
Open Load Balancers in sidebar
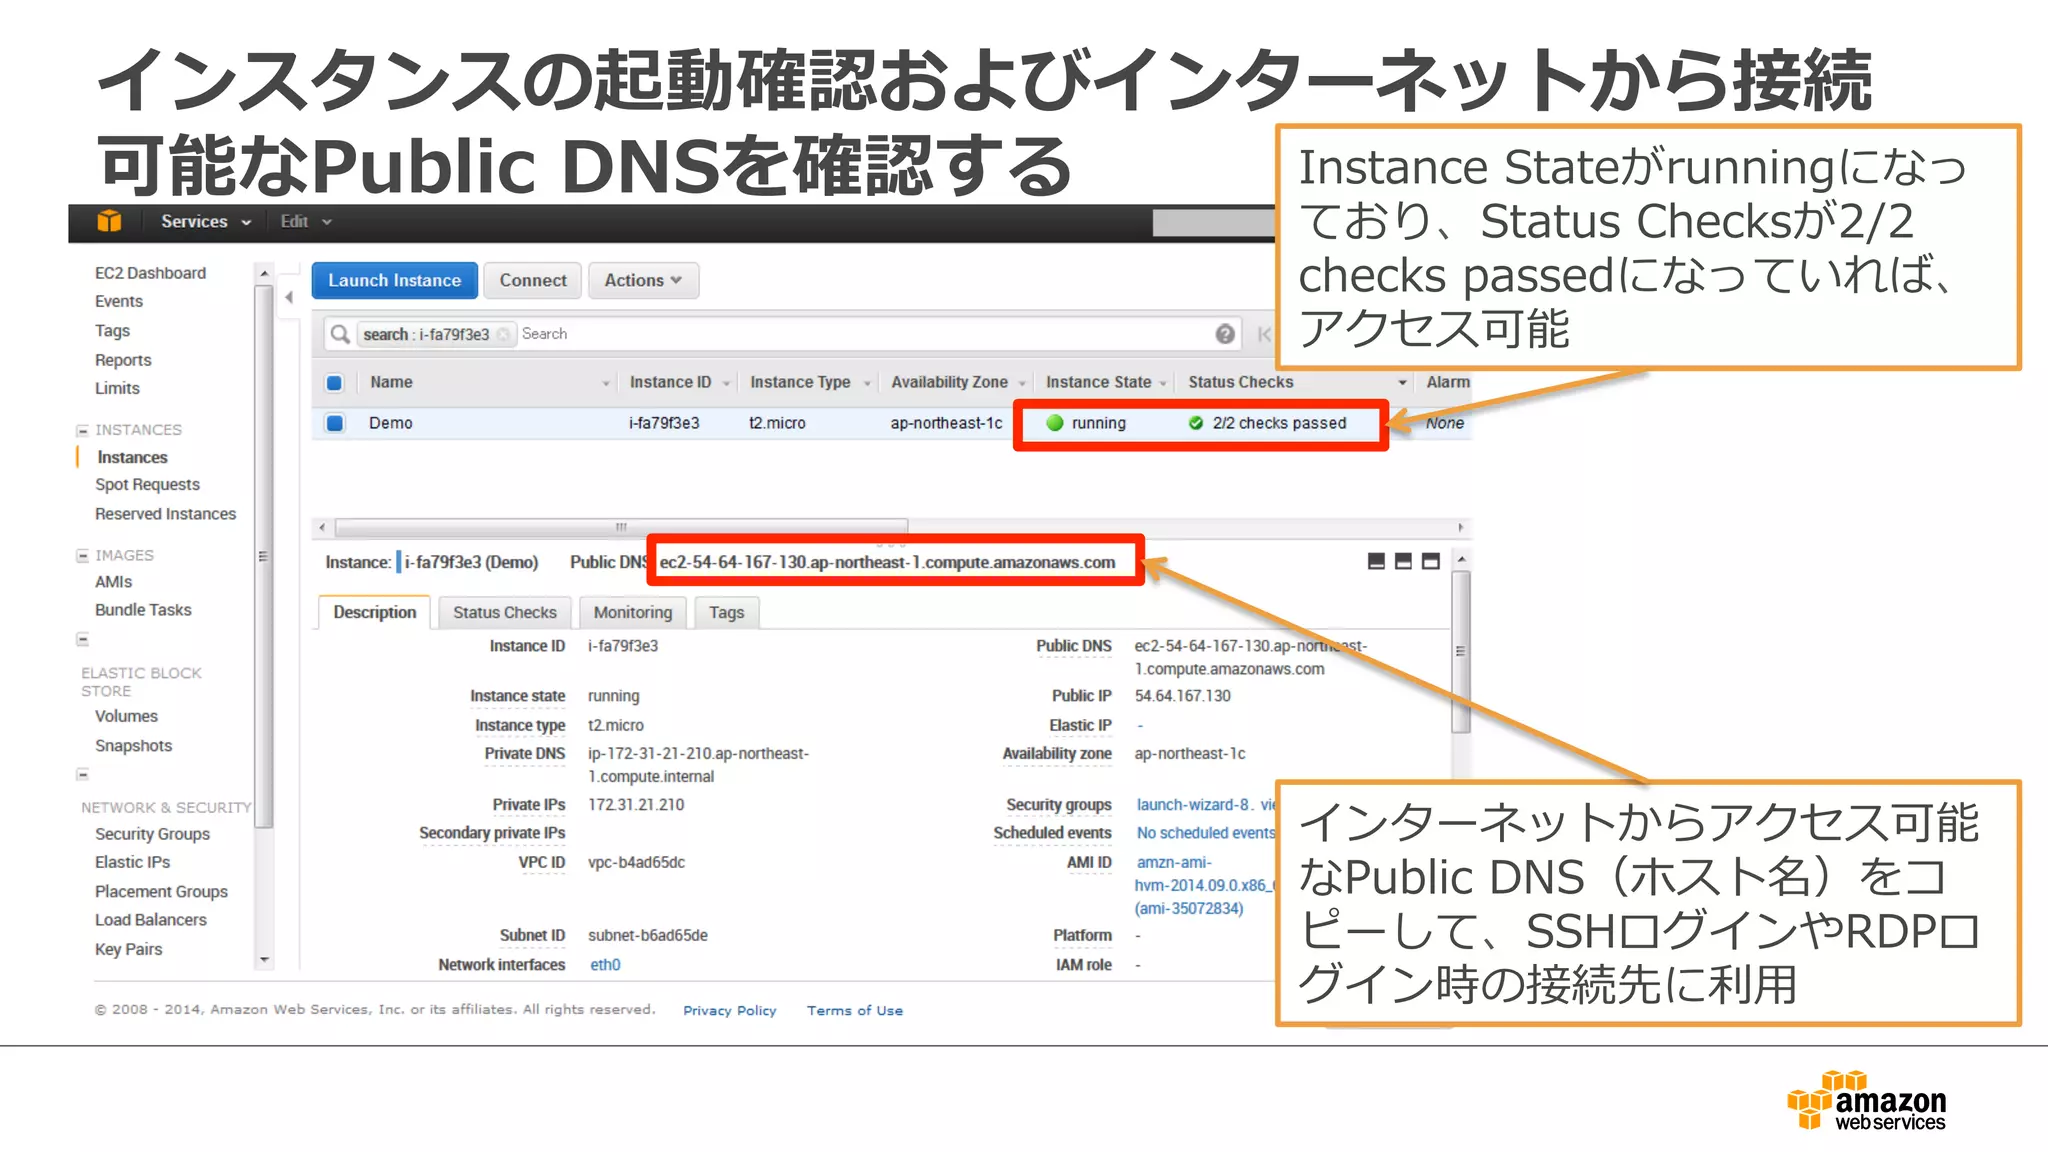coord(150,920)
